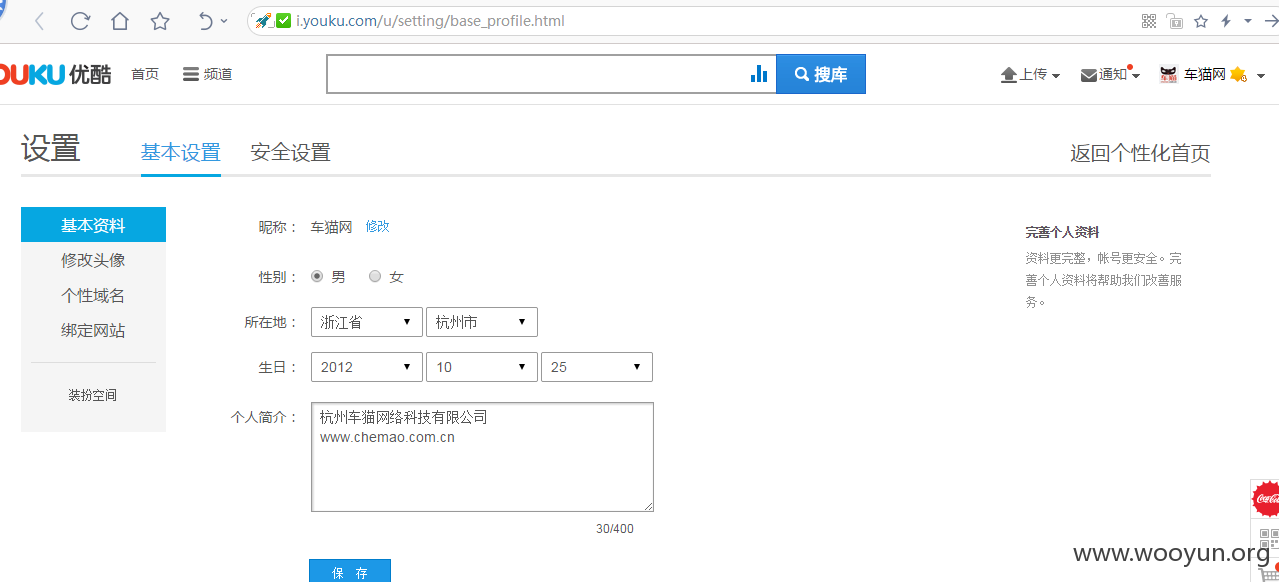Screen dimensions: 1279x582
Task: Open the 频道 channels menu
Action: (x=207, y=74)
